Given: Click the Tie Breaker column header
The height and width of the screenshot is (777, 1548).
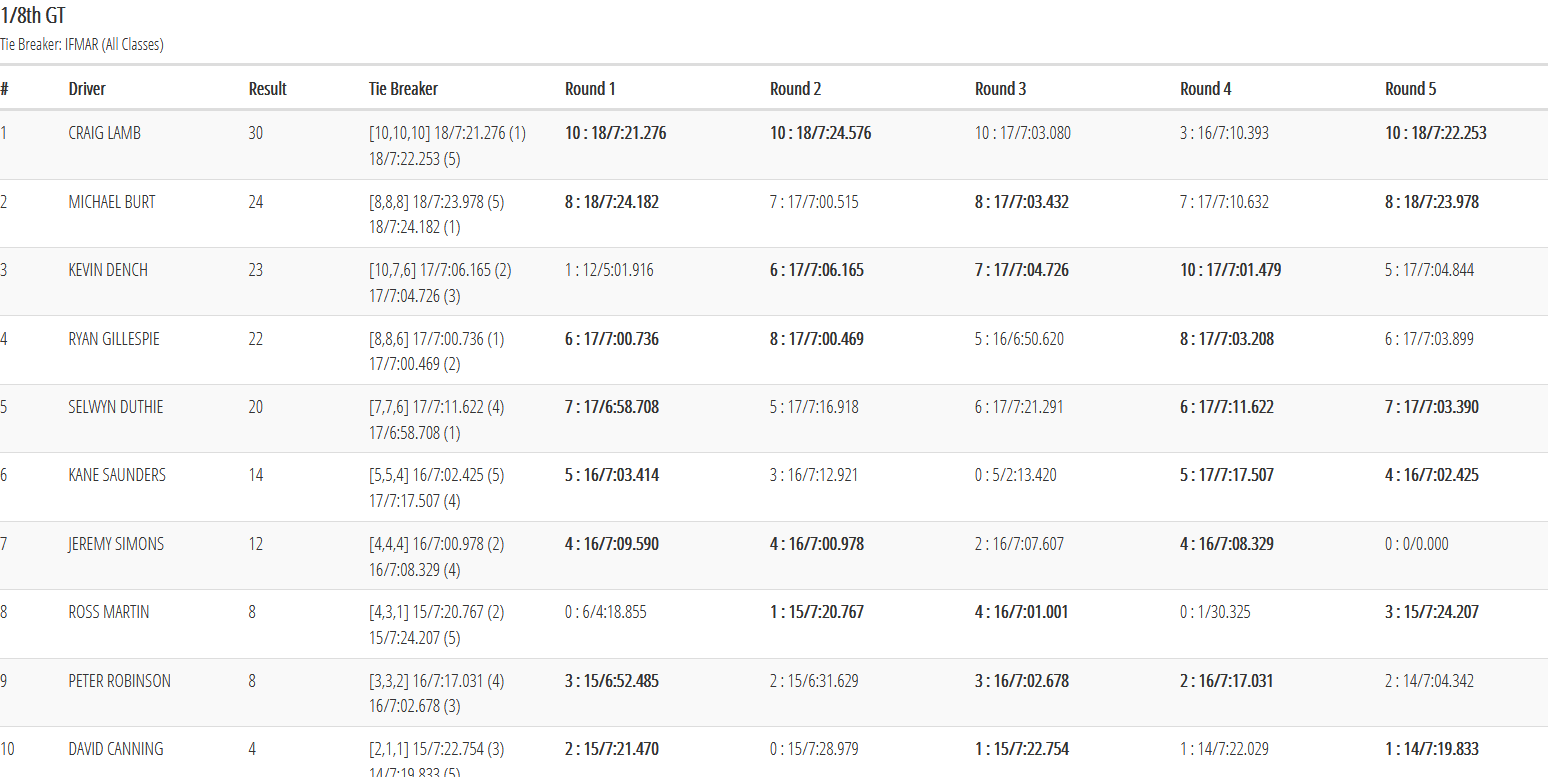Looking at the screenshot, I should (403, 89).
